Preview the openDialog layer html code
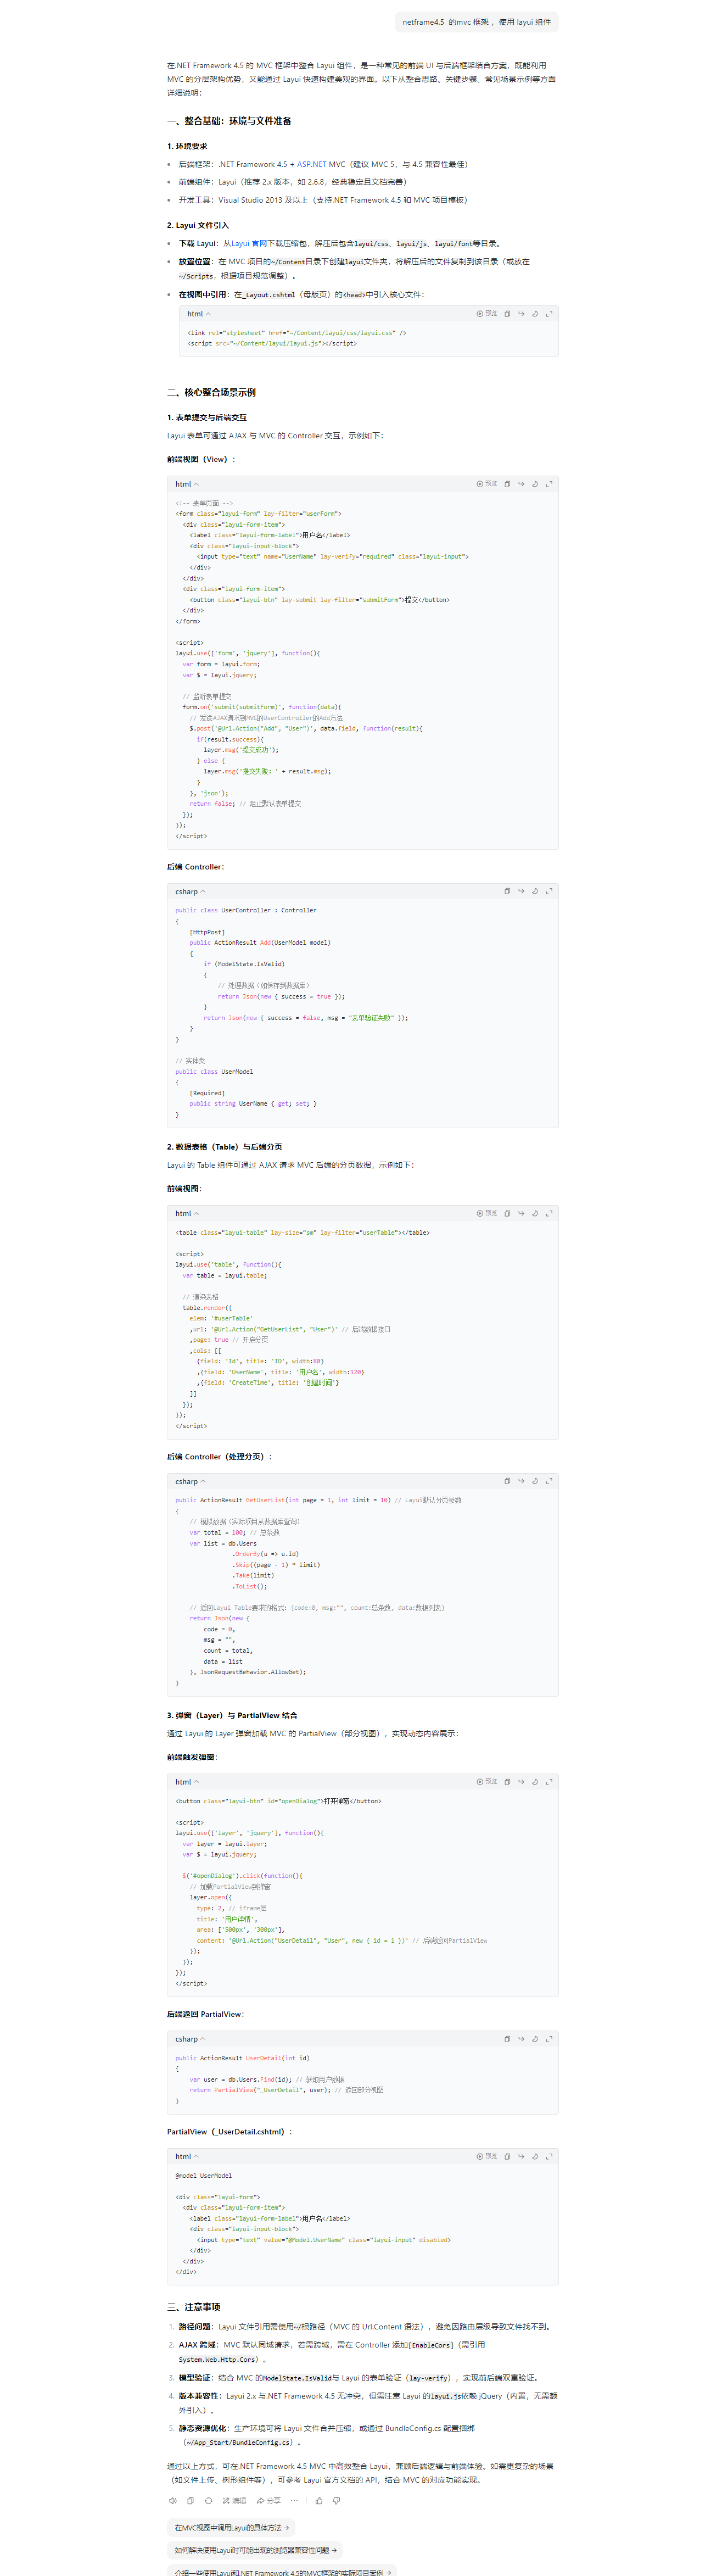 (x=487, y=1781)
